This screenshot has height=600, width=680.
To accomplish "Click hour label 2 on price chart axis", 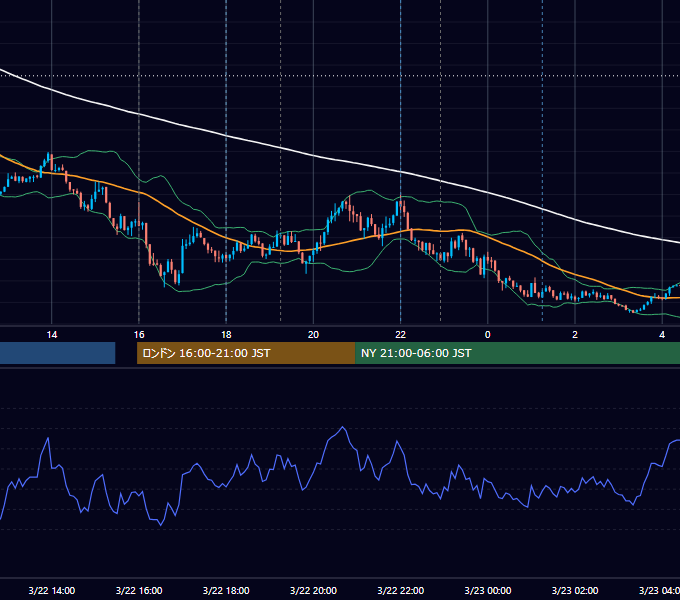I will pos(575,335).
